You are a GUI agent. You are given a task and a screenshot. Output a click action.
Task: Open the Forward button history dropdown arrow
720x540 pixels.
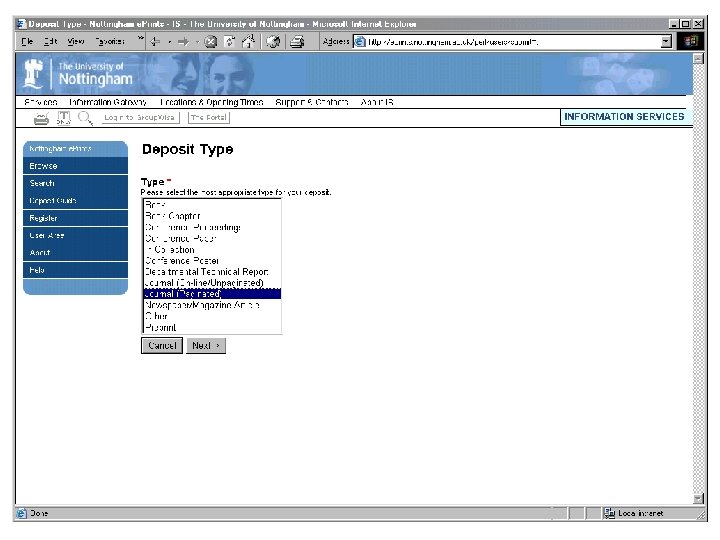pos(197,42)
